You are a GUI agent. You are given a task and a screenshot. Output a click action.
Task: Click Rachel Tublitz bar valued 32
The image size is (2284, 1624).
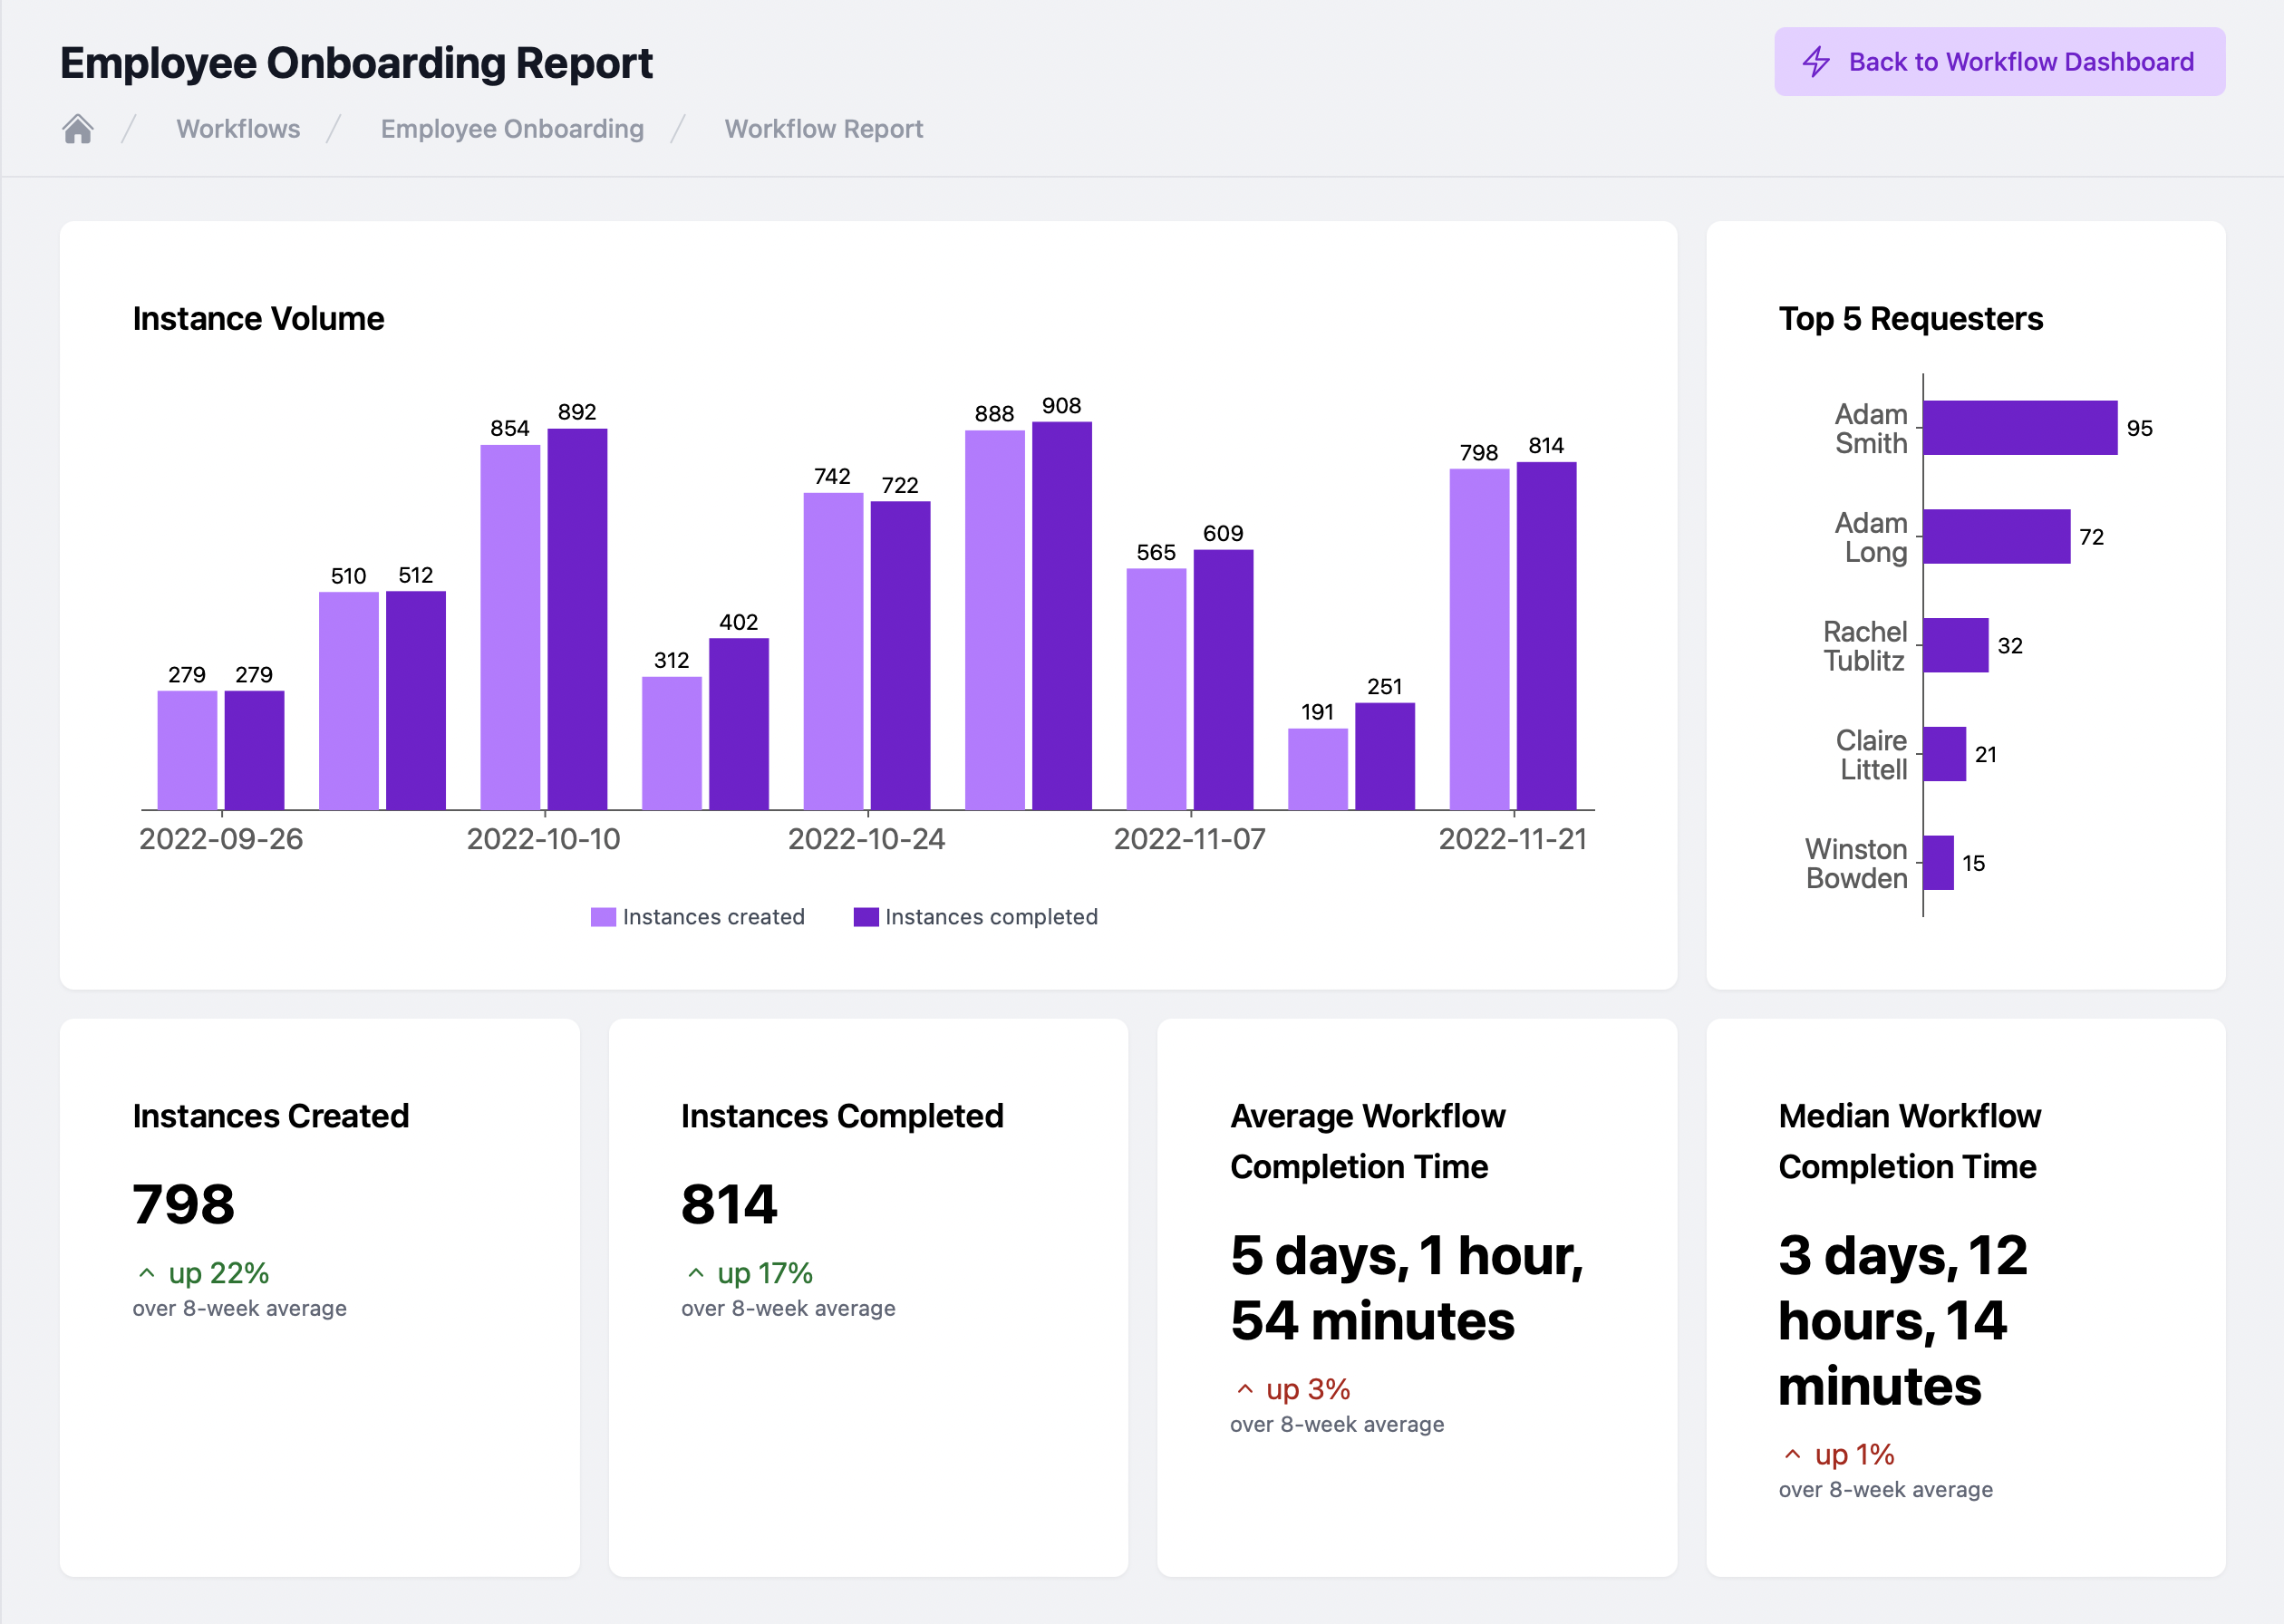(1955, 645)
